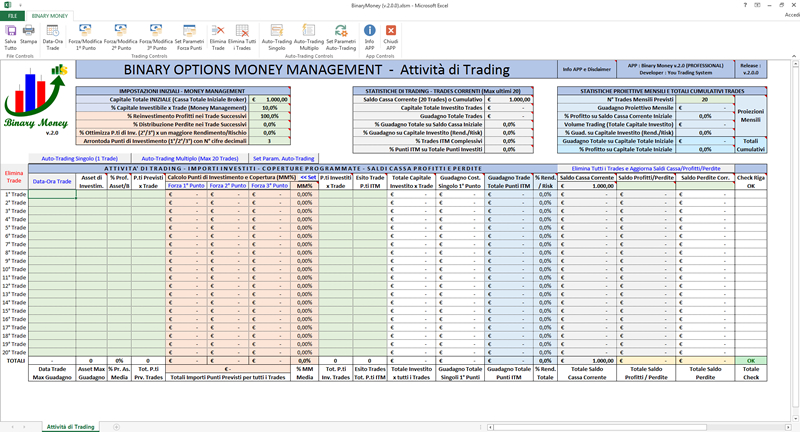Launch Auto-Trading Singolo from ribbon

[277, 37]
